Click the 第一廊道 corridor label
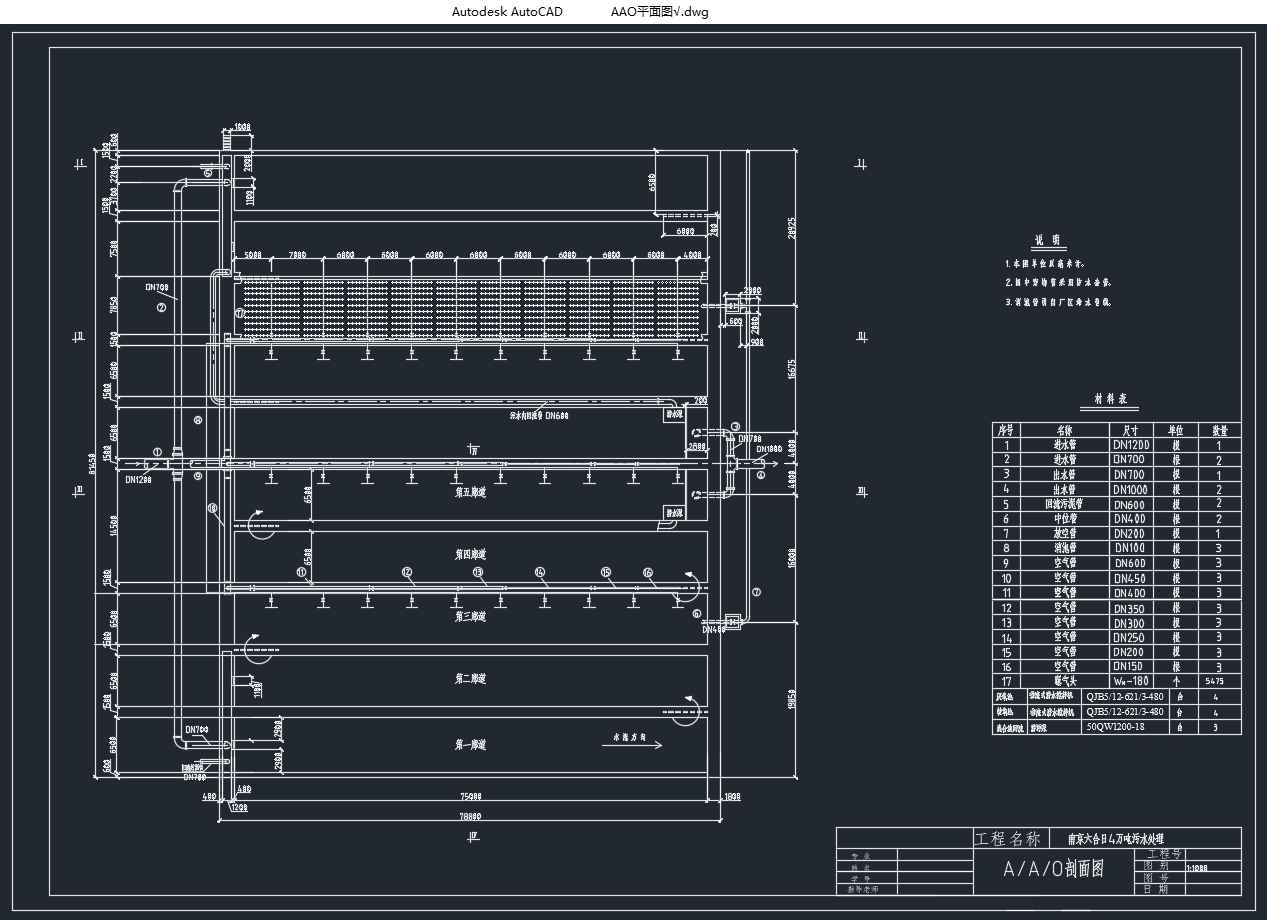The image size is (1267, 920). click(470, 745)
